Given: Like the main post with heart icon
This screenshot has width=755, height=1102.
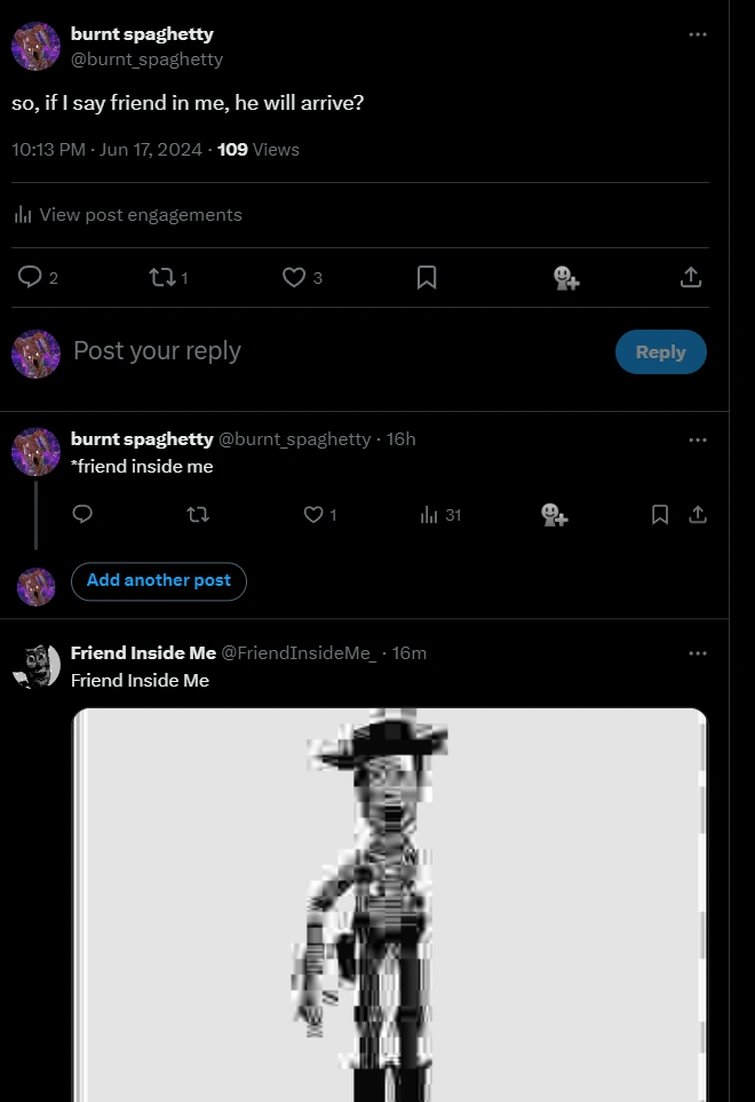Looking at the screenshot, I should 293,277.
